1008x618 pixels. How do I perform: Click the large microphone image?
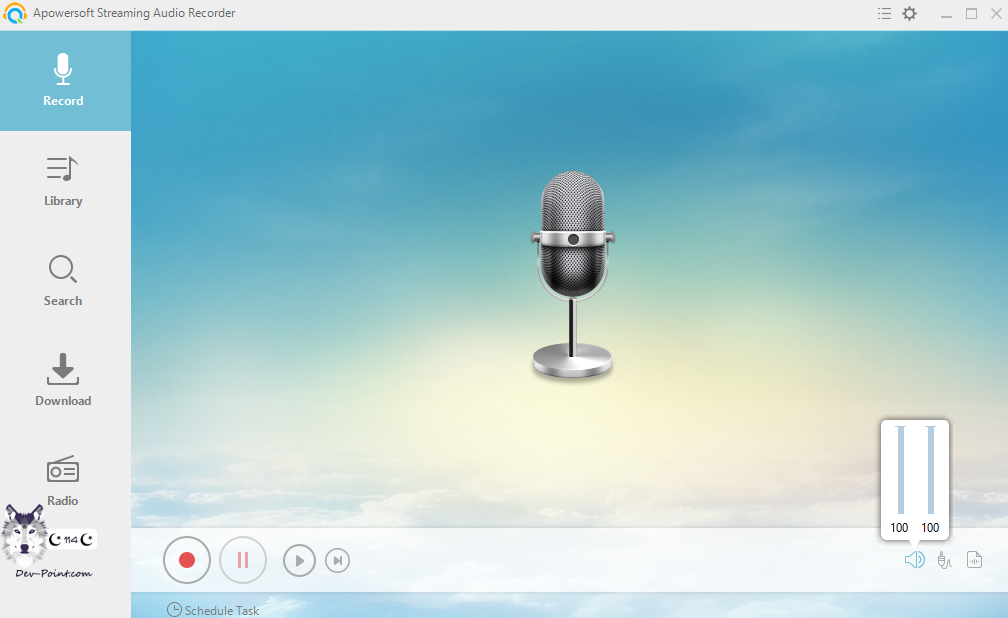coord(572,275)
